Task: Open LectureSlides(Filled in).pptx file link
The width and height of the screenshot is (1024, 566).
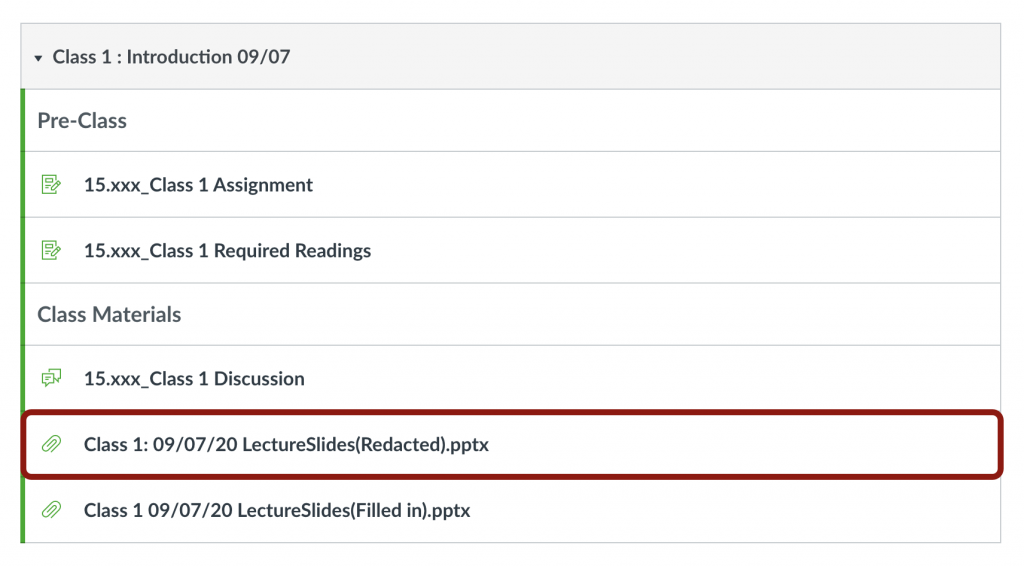Action: (x=277, y=510)
